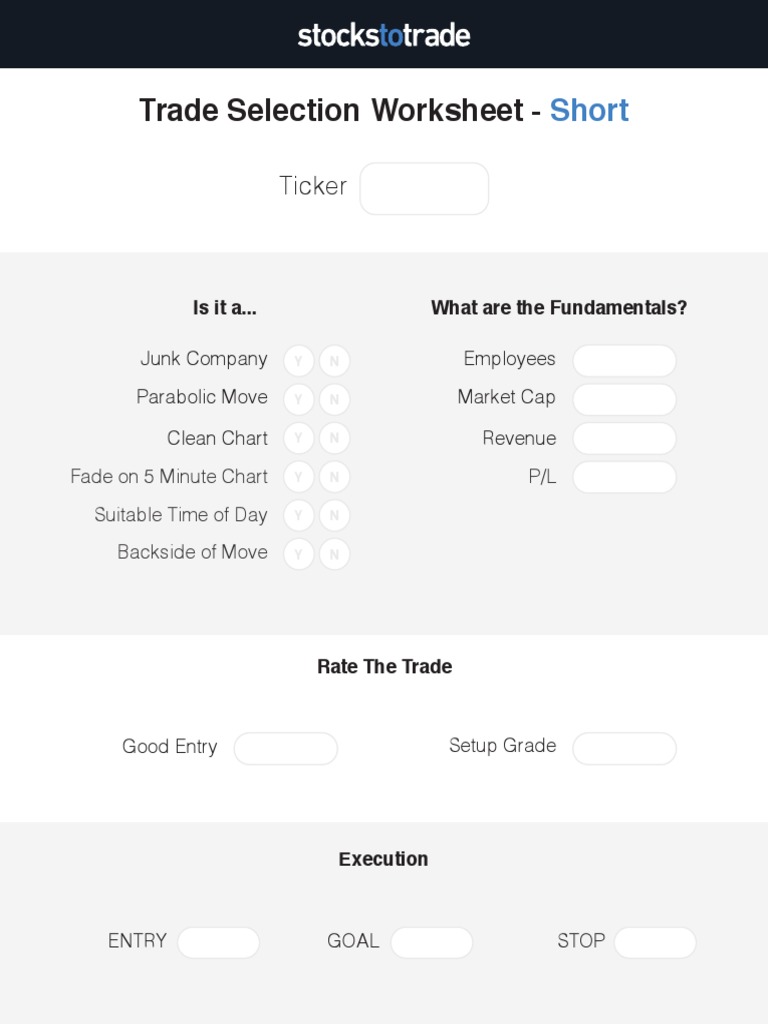Screen dimensions: 768x1024
Task: Focus the GOAL price field
Action: 431,942
